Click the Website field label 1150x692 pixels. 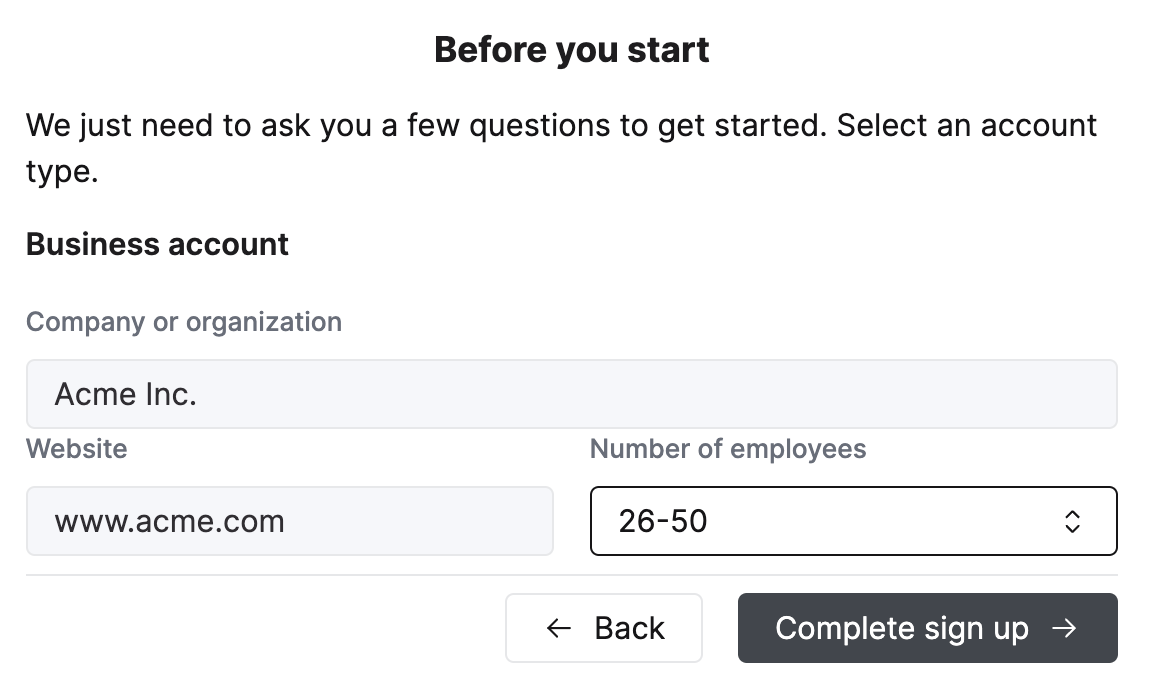pos(77,449)
